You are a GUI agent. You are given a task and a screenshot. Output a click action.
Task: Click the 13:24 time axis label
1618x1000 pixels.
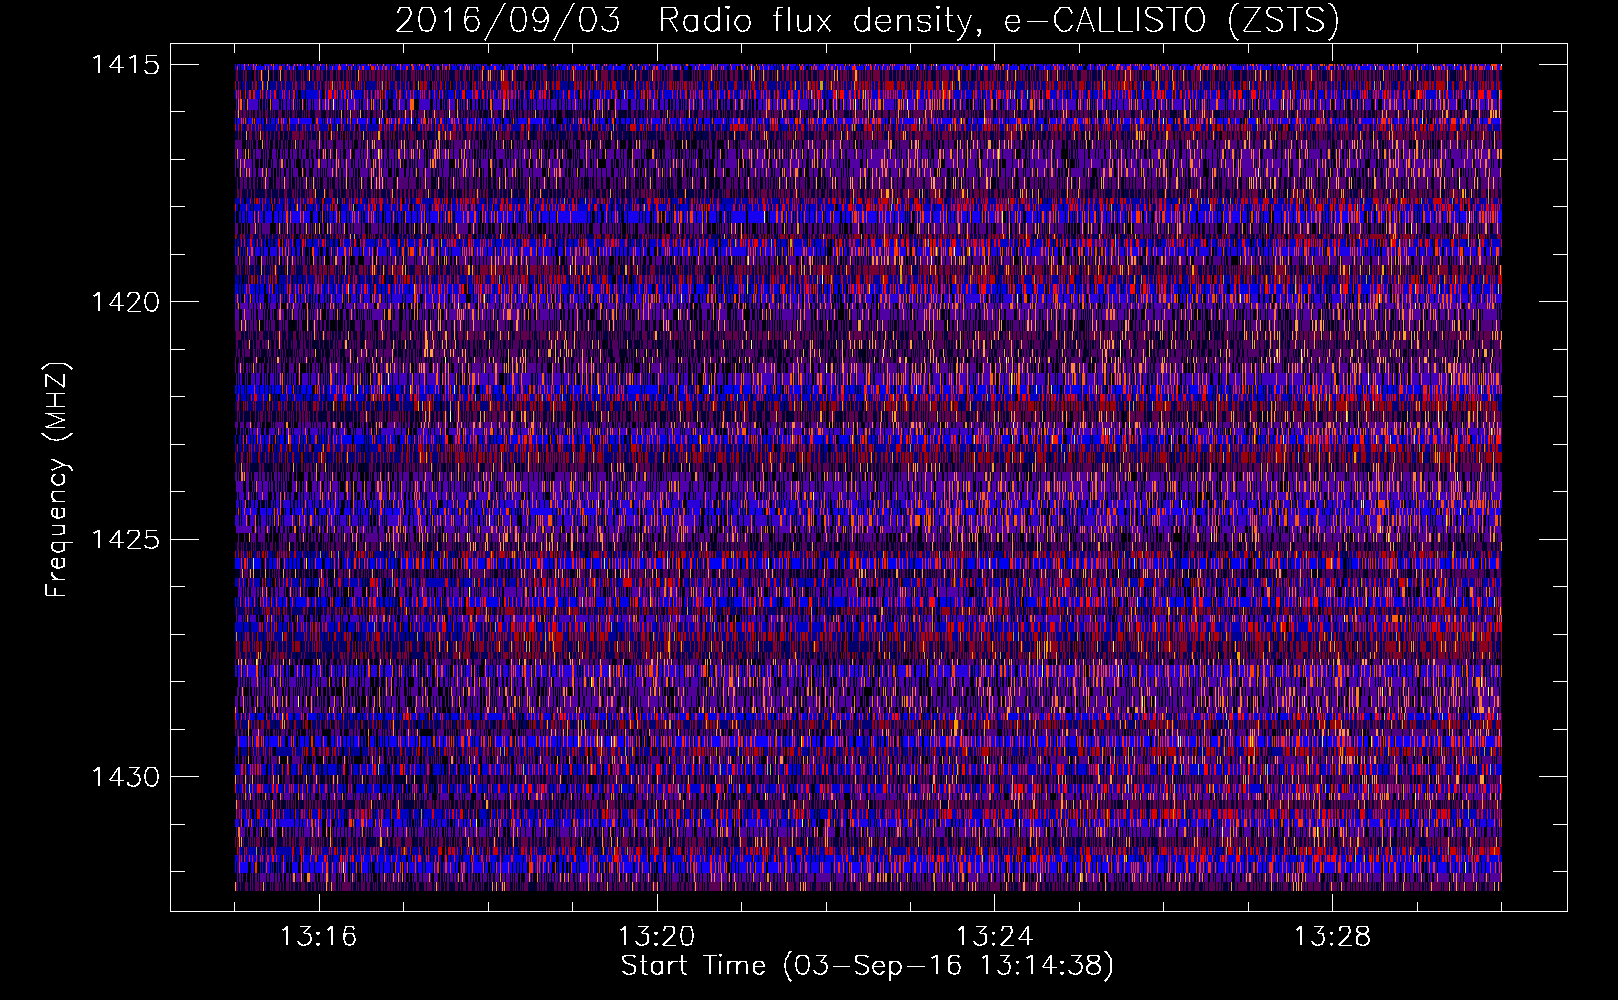(994, 937)
